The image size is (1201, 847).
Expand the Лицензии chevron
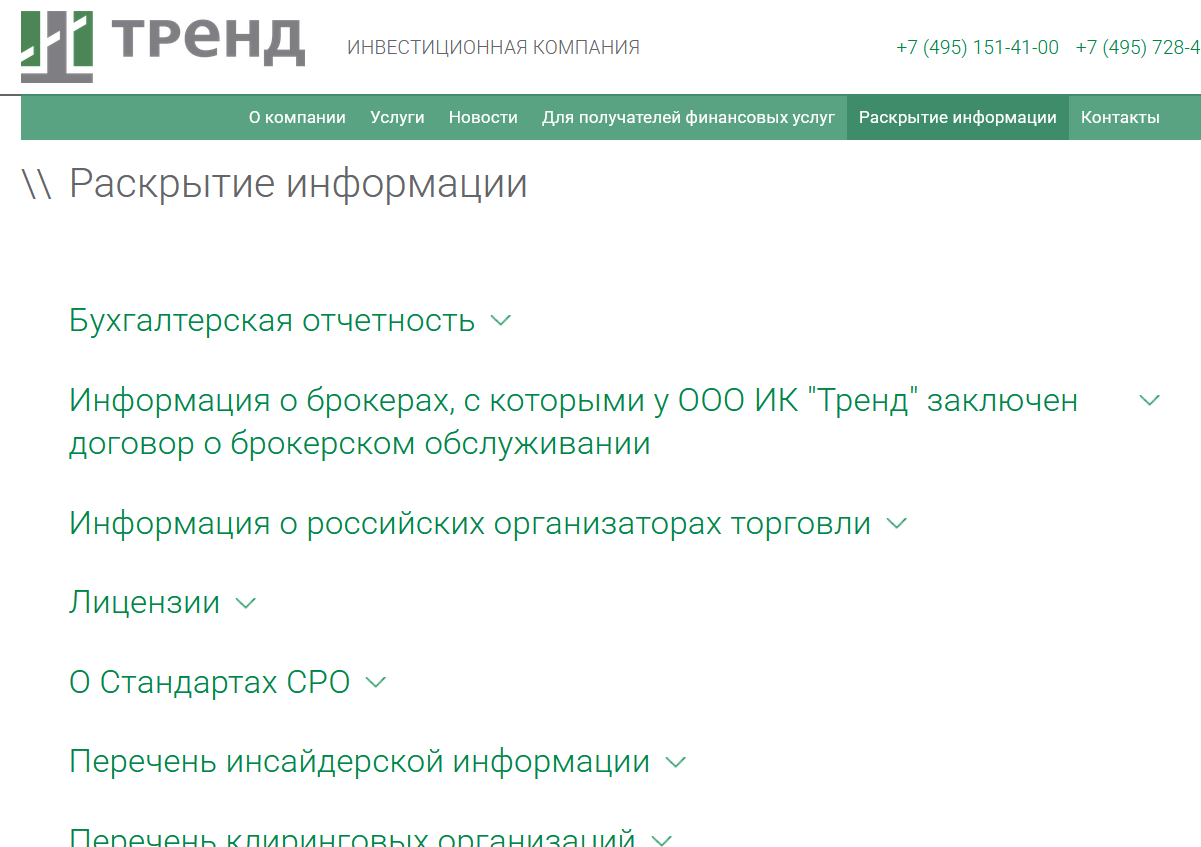tap(246, 603)
